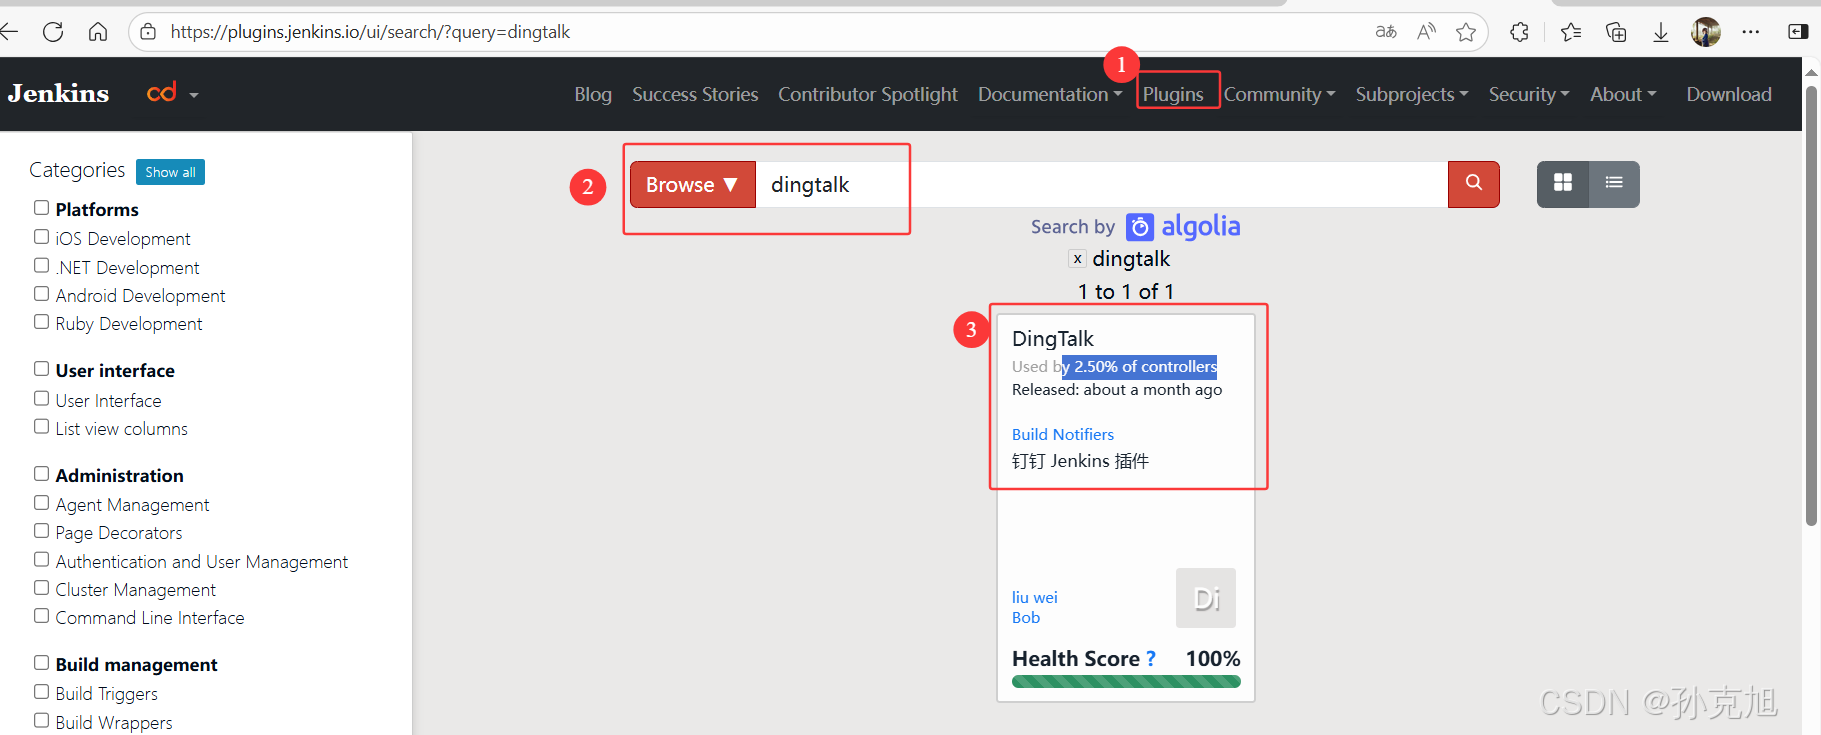Expand the Documentation dropdown menu
Screen dimensions: 1821x735
1050,94
